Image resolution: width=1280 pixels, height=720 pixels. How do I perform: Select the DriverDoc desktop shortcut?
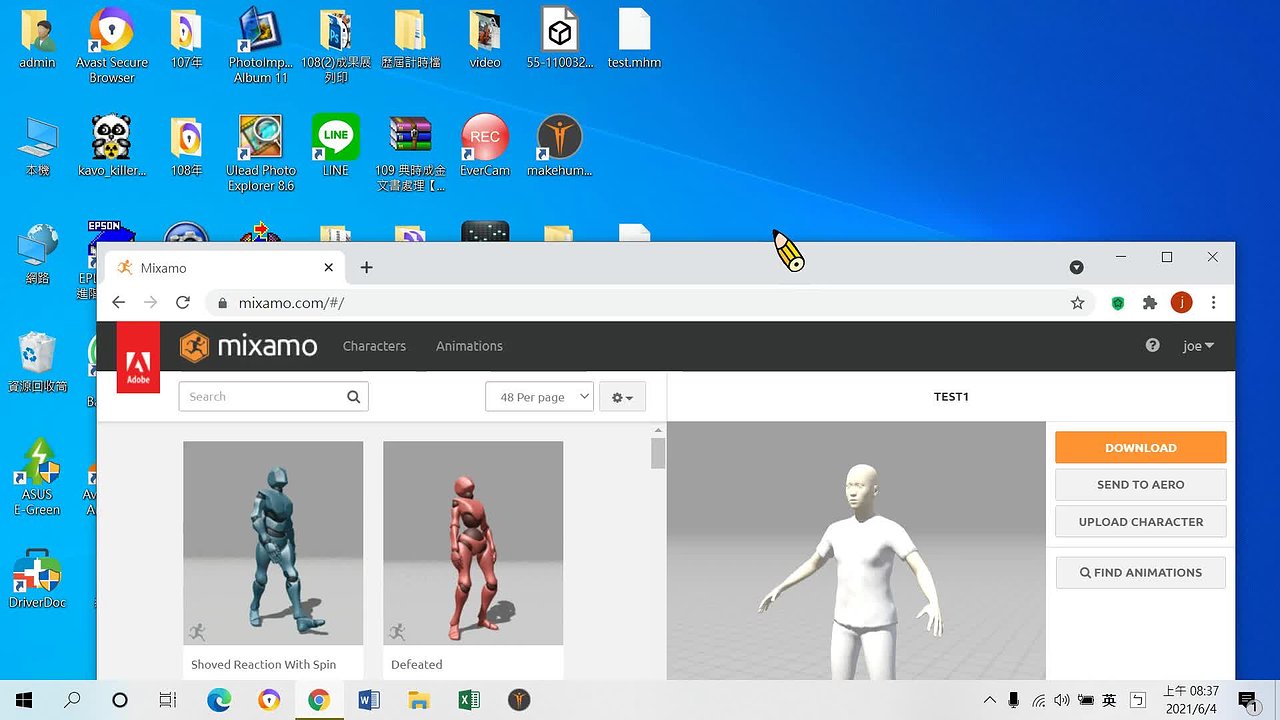pos(38,578)
